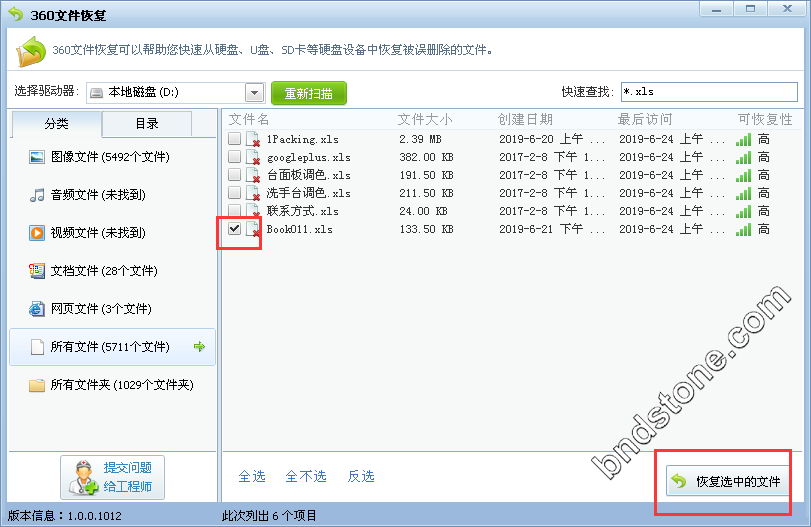811x527 pixels.
Task: Click recoverability signal bars for googleplus.xls
Action: point(743,157)
